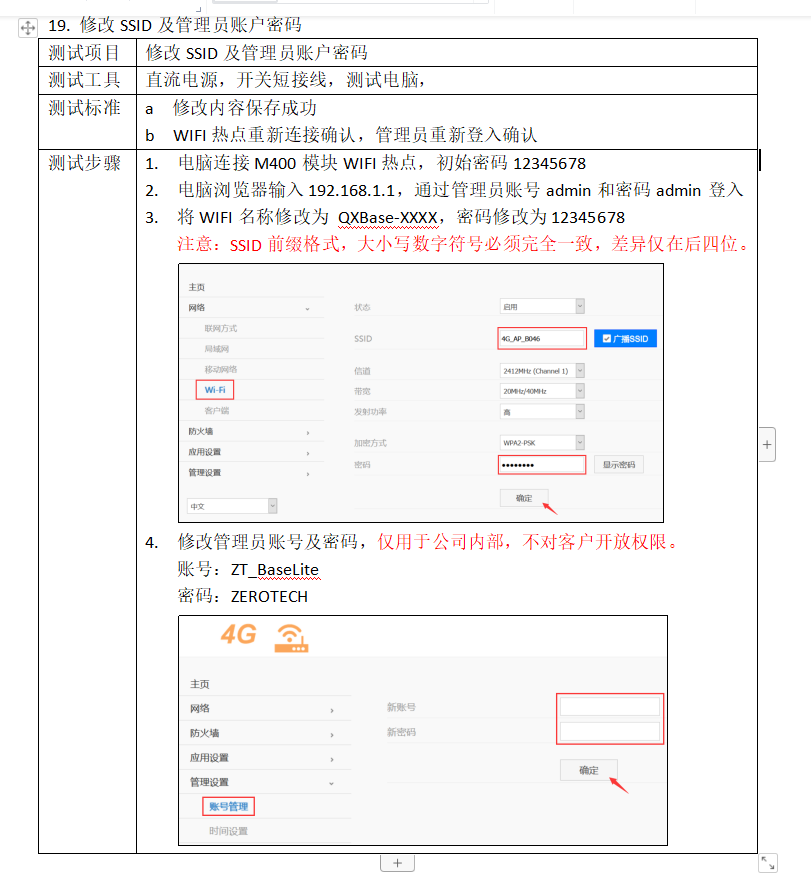Select the 时间设置 menu item
The height and width of the screenshot is (879, 811).
click(228, 831)
